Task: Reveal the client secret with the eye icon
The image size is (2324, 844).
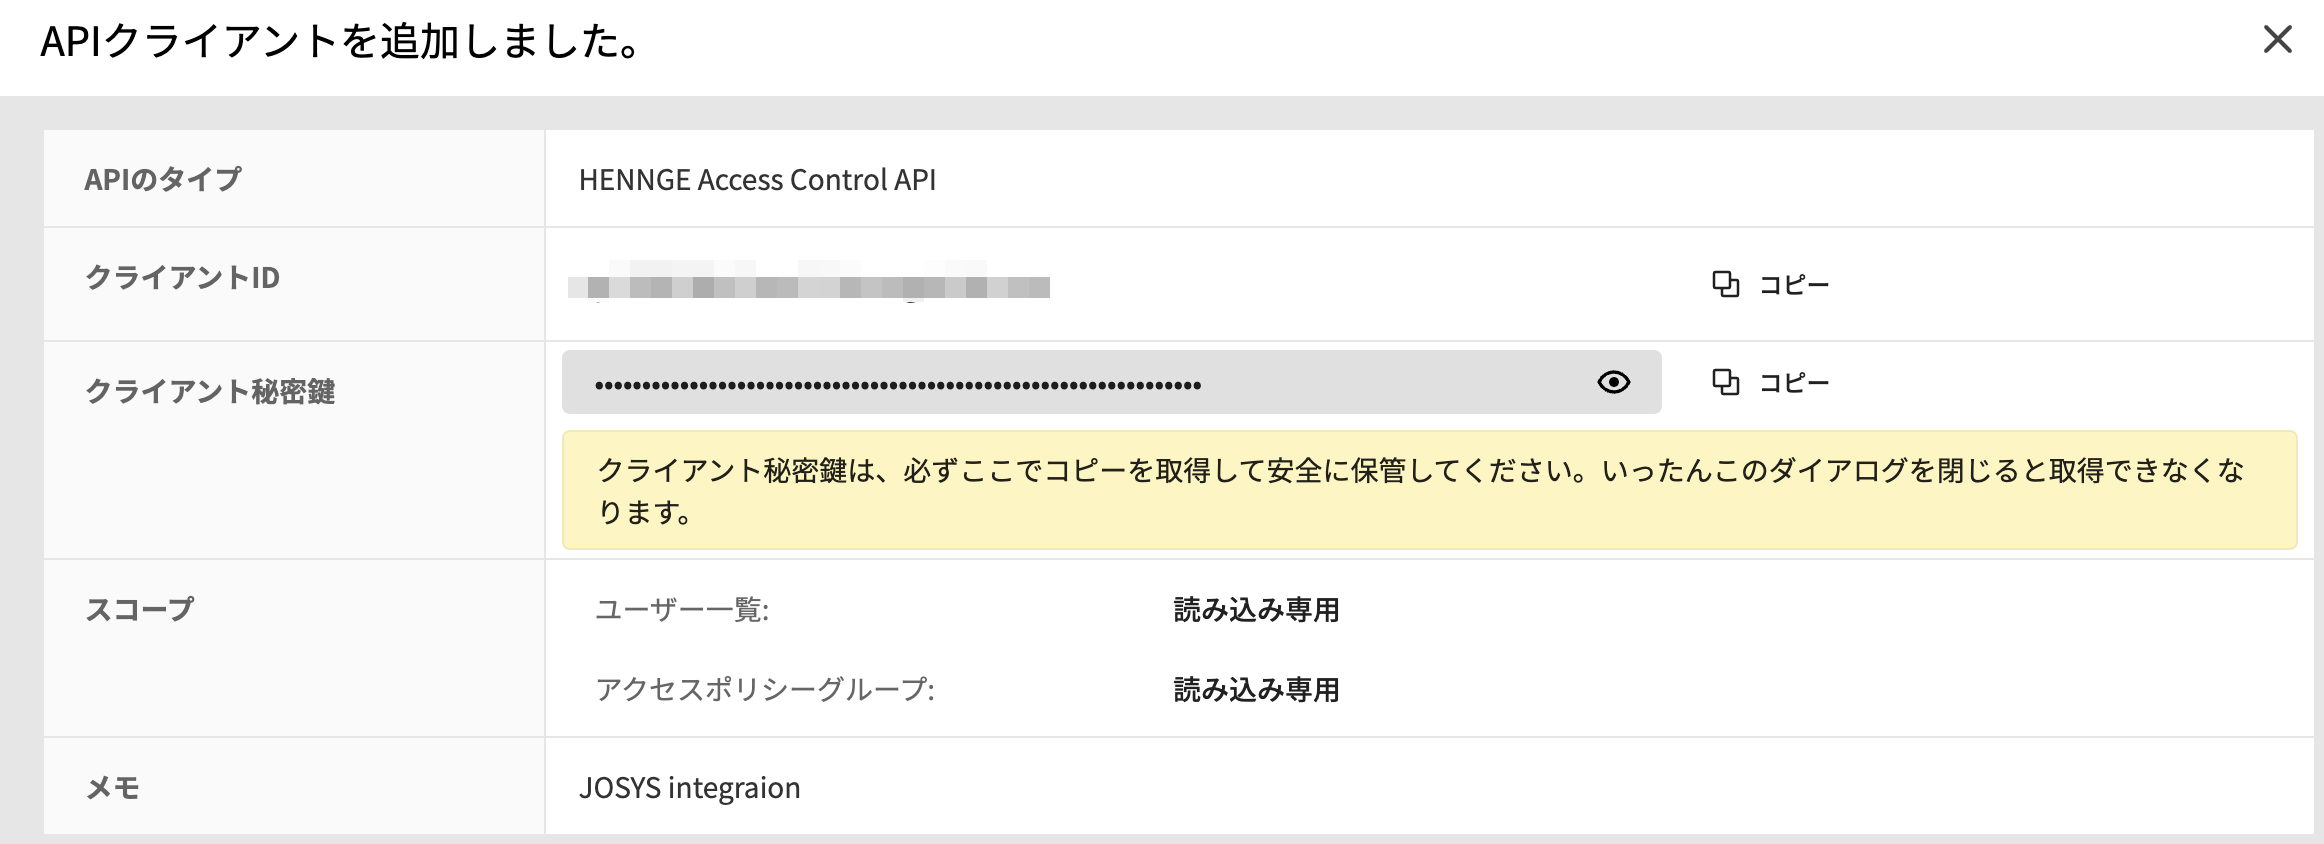Action: click(x=1613, y=382)
